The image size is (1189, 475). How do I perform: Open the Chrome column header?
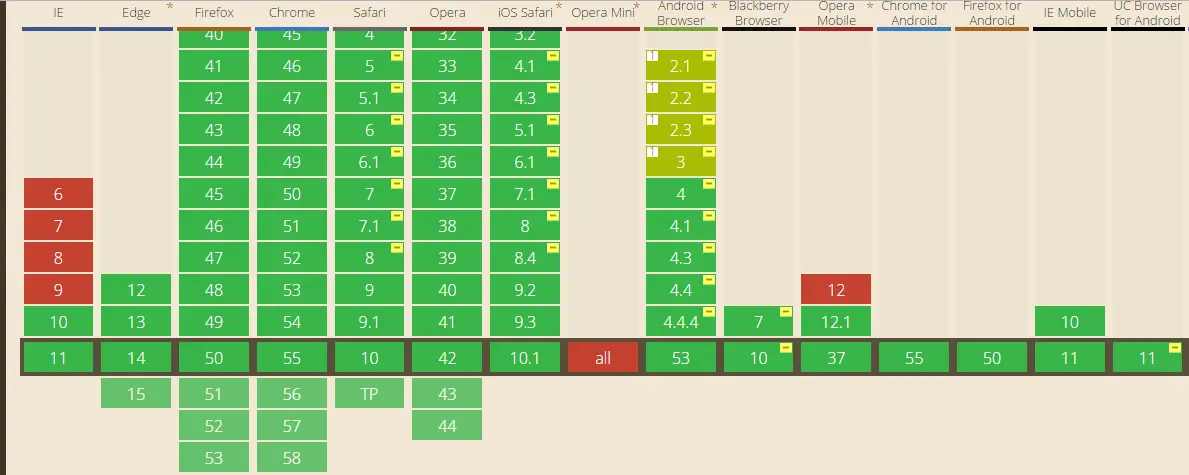(292, 13)
